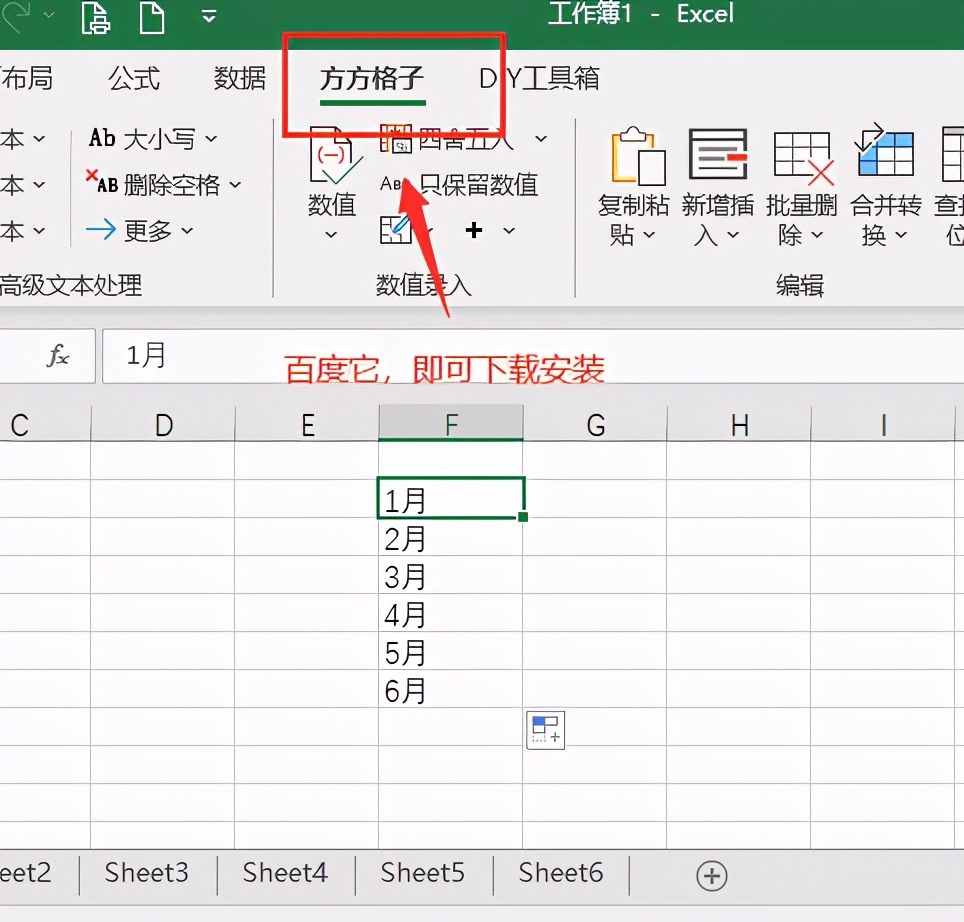Click 只保留数值 keep-values button
Viewport: 964px width, 922px height.
point(459,184)
